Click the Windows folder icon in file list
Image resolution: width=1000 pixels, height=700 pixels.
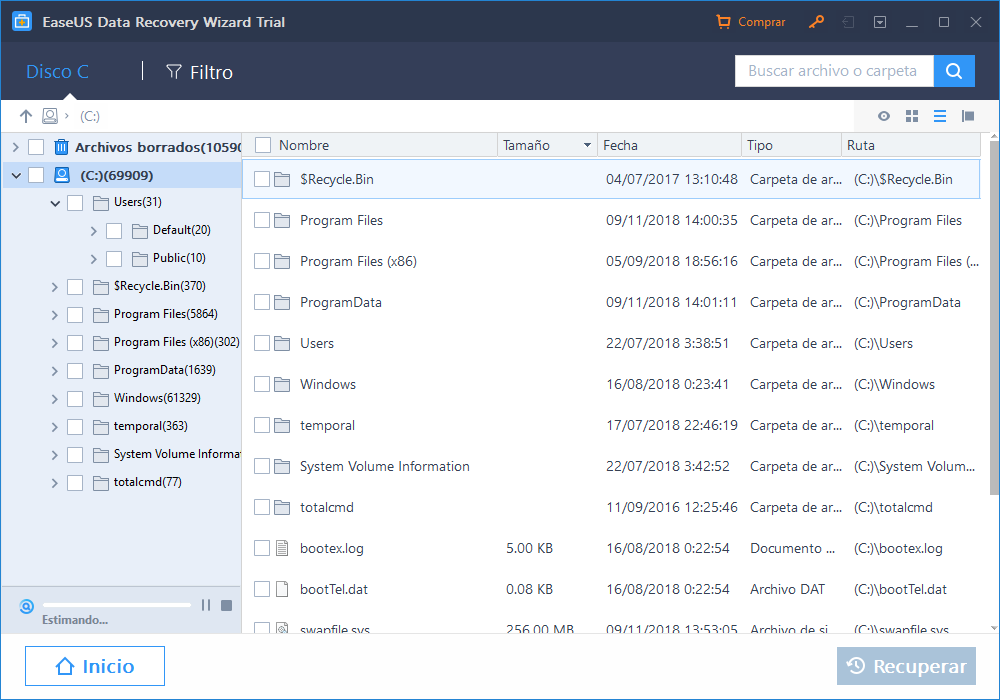[282, 384]
